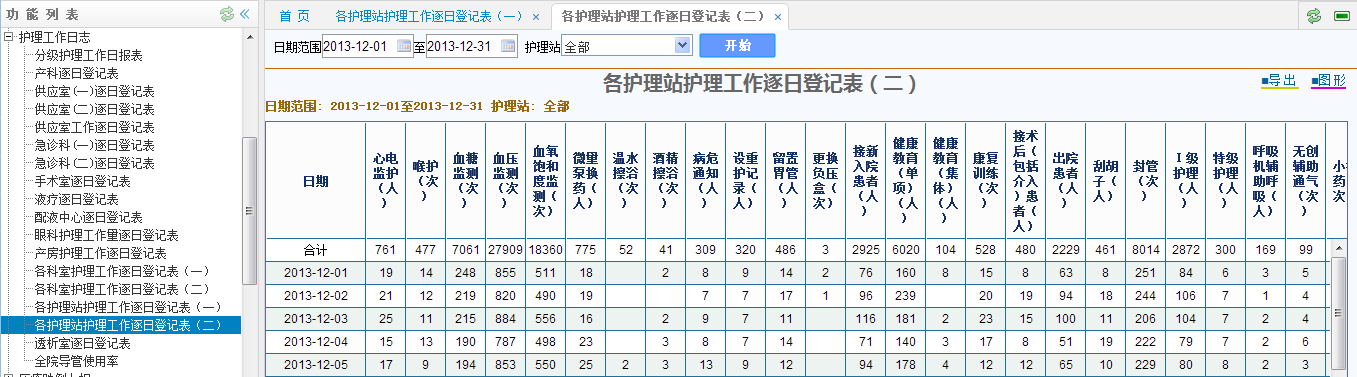The height and width of the screenshot is (377, 1357).
Task: Click the 图形 chart link
Action: tap(1328, 80)
